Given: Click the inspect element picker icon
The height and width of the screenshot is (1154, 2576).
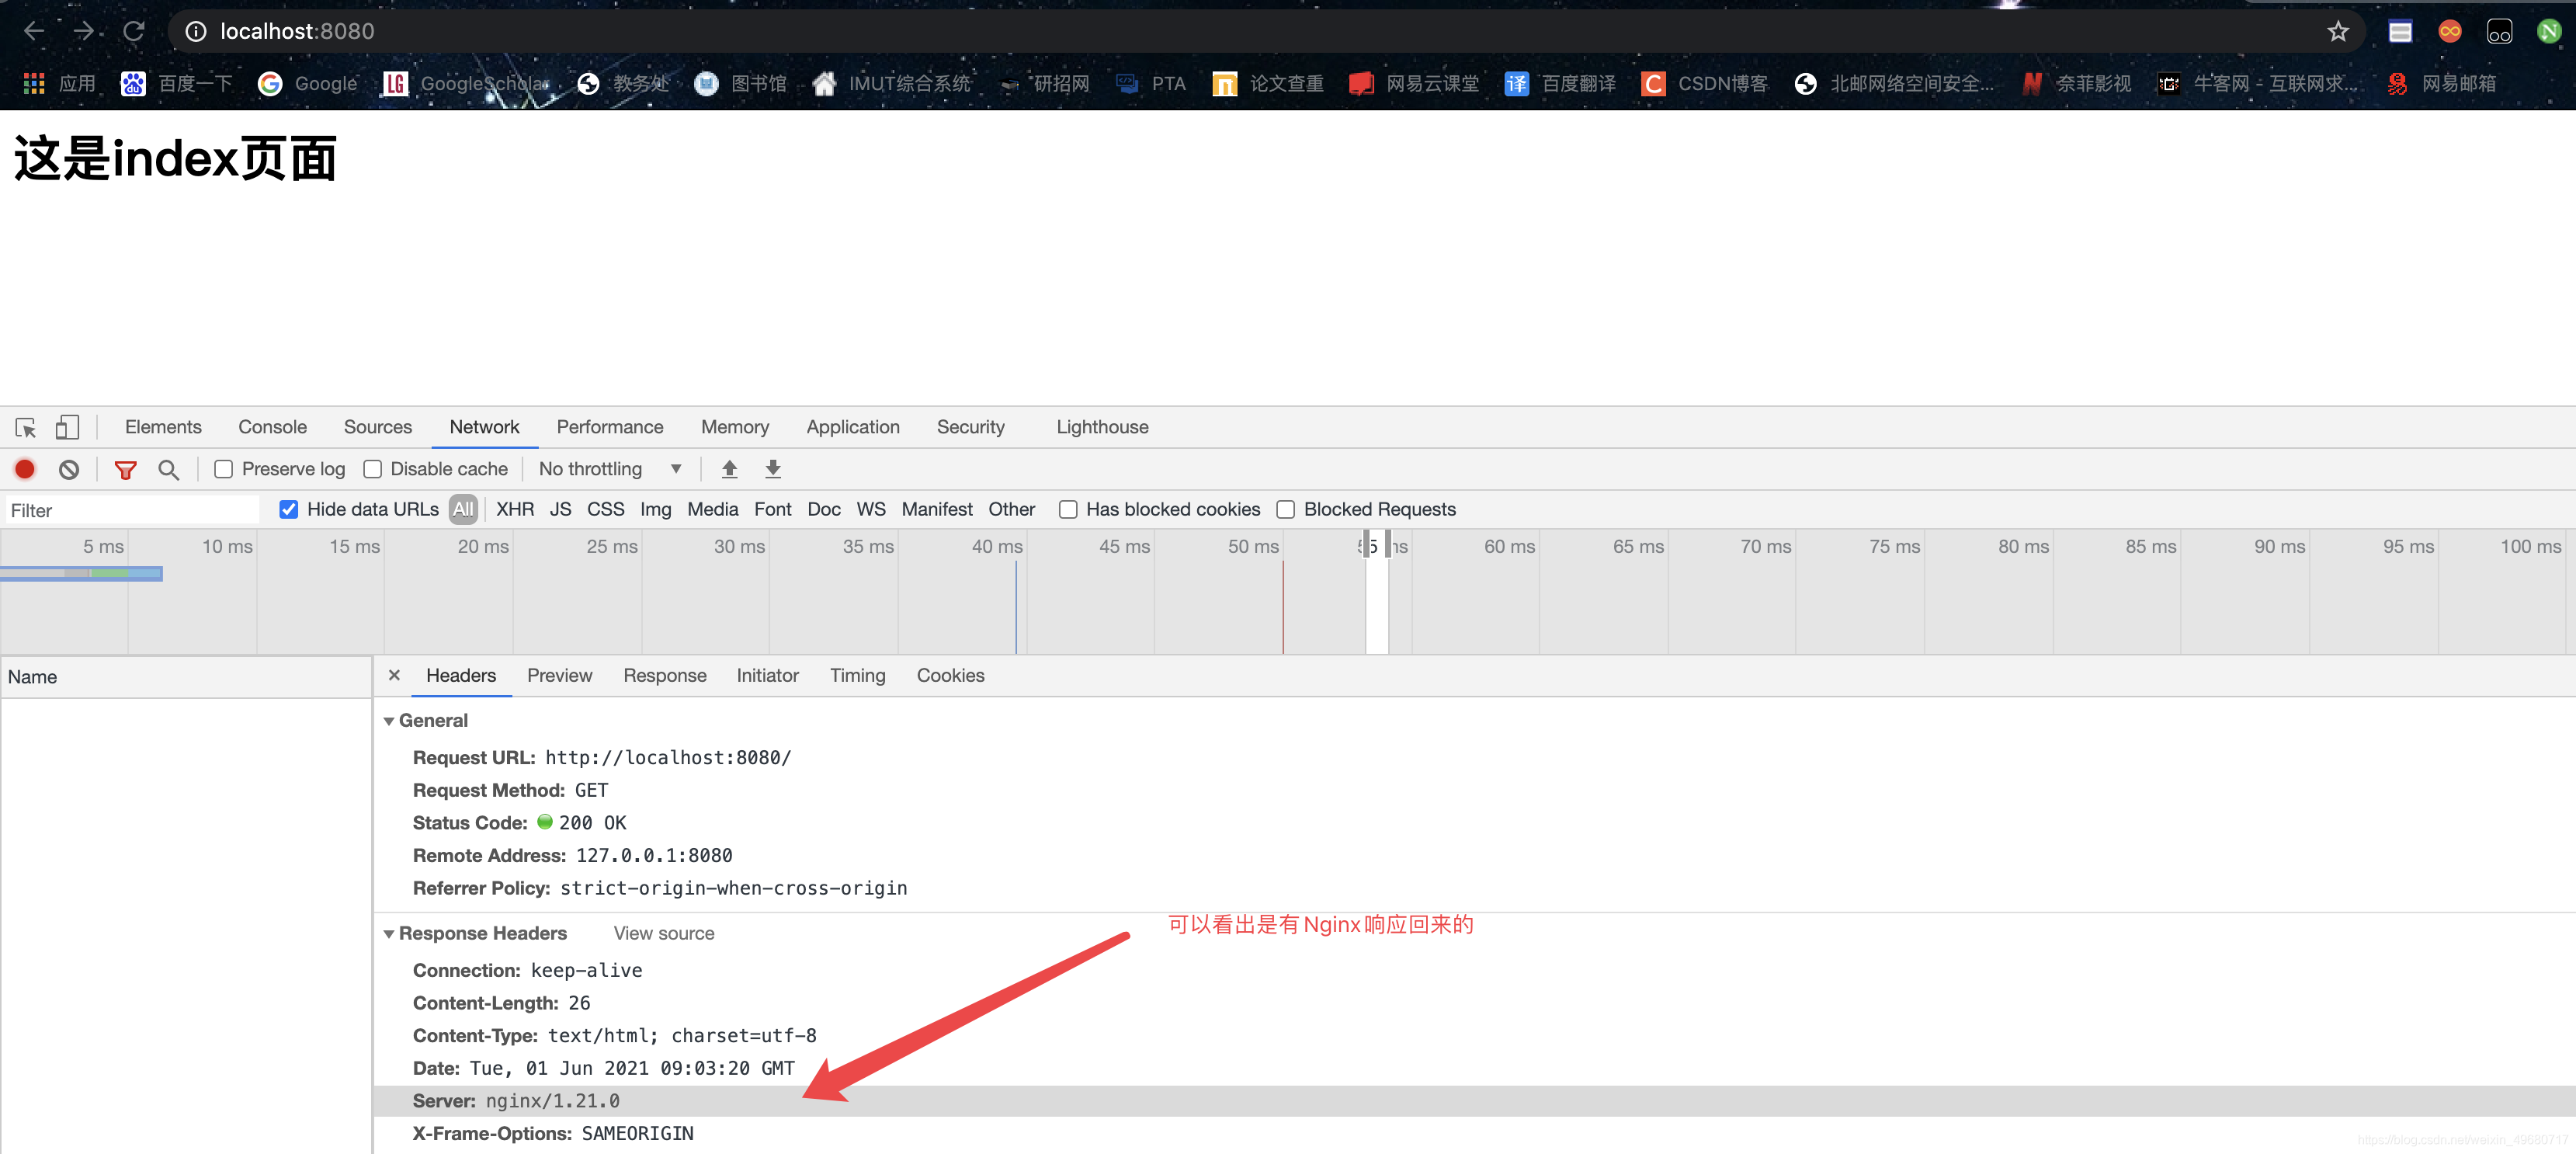Looking at the screenshot, I should click(26, 428).
